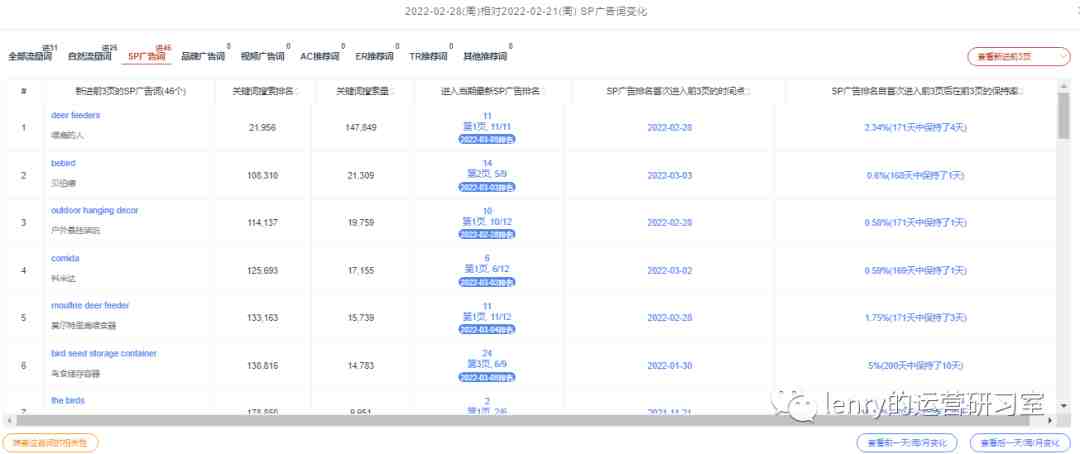Open the 'comida' keyword link

point(65,258)
